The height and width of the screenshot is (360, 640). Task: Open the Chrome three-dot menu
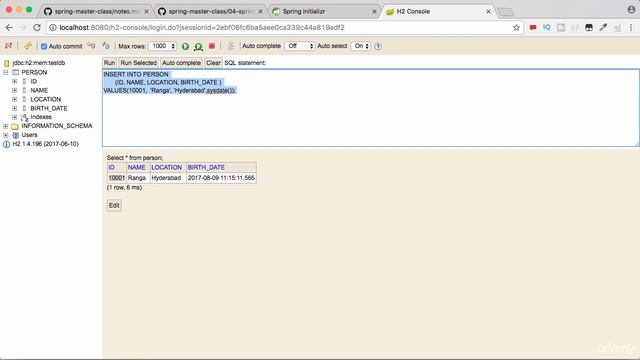tap(631, 27)
